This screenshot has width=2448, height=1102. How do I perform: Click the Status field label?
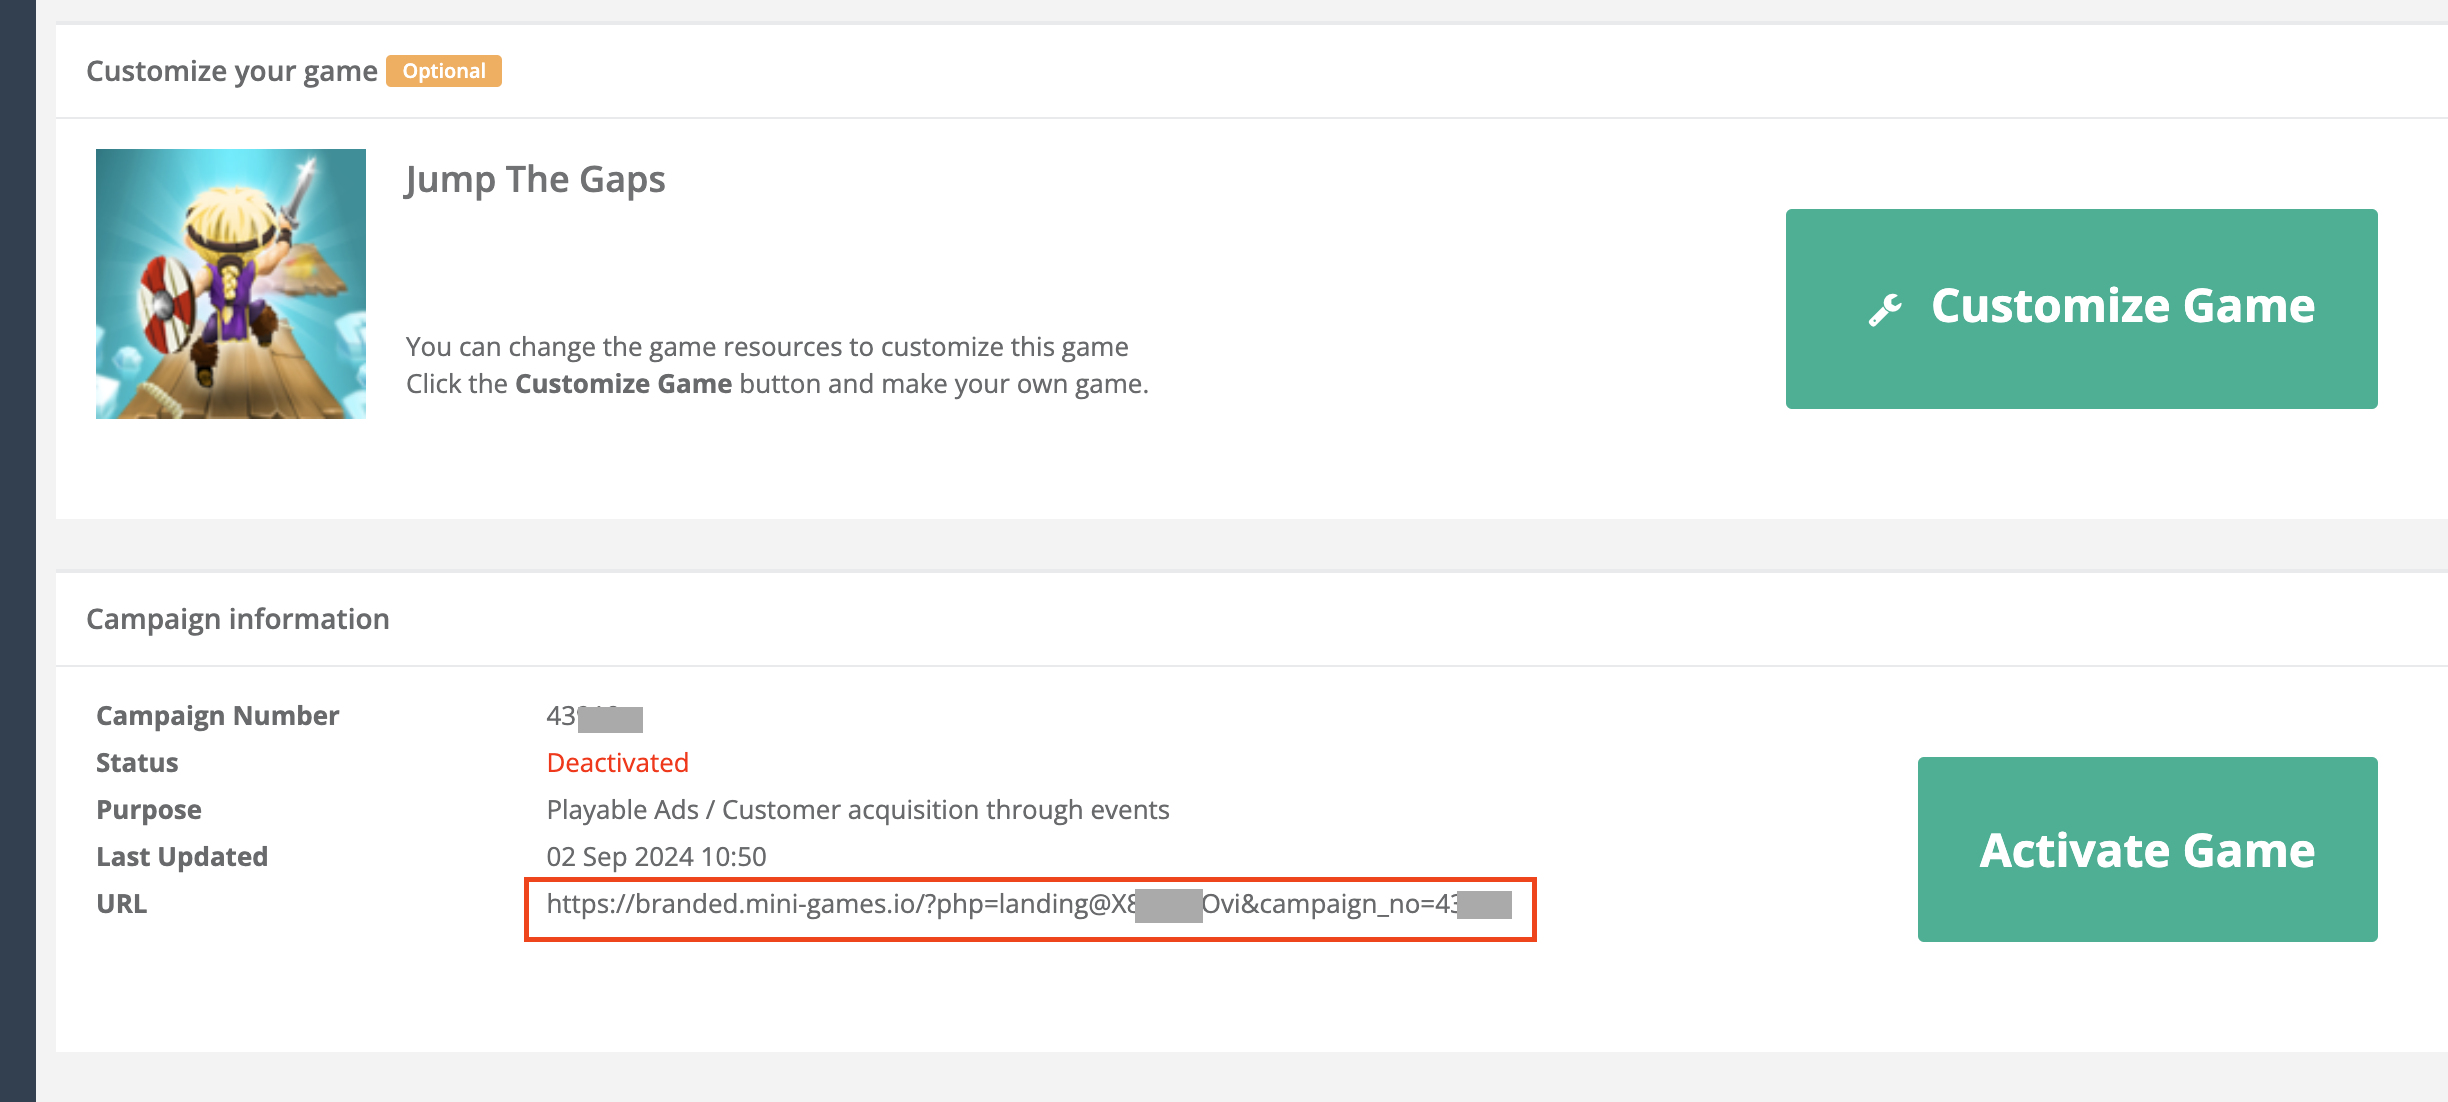[137, 763]
